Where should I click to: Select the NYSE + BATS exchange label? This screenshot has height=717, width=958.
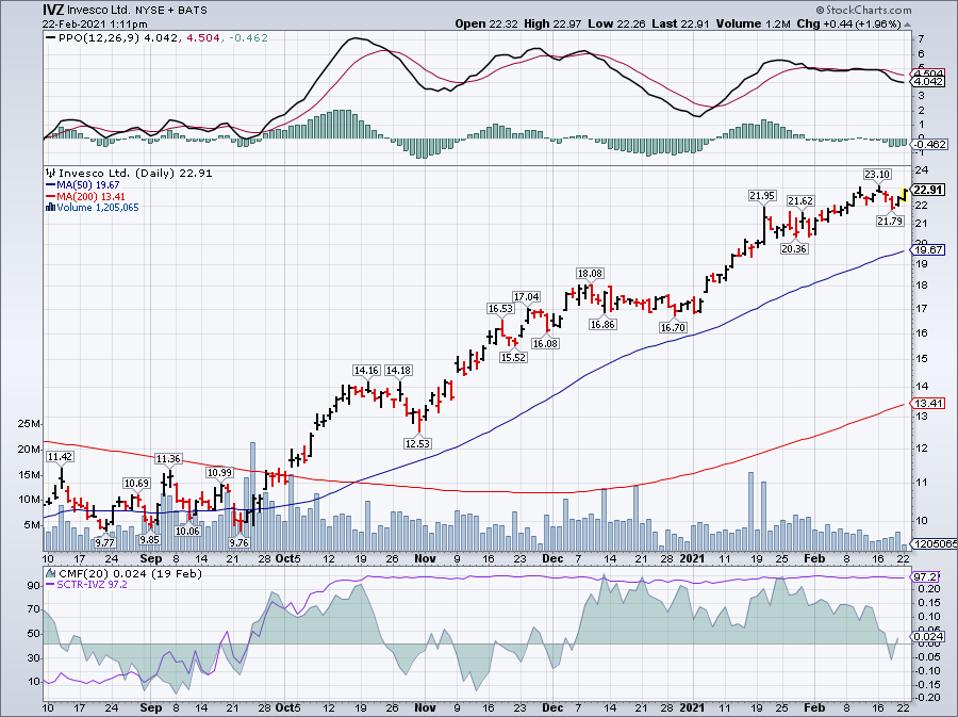click(x=172, y=10)
